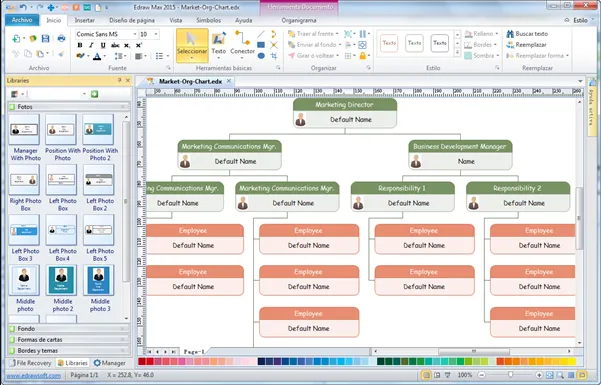Expand Formas de cartas library section

click(69, 339)
